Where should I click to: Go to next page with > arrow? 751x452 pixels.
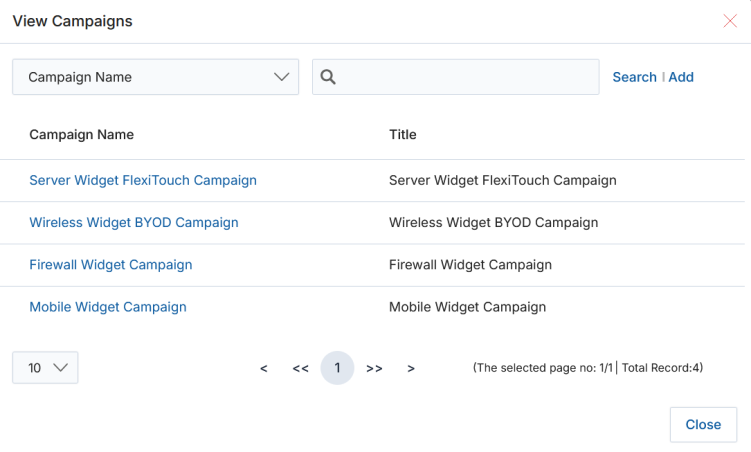(411, 368)
